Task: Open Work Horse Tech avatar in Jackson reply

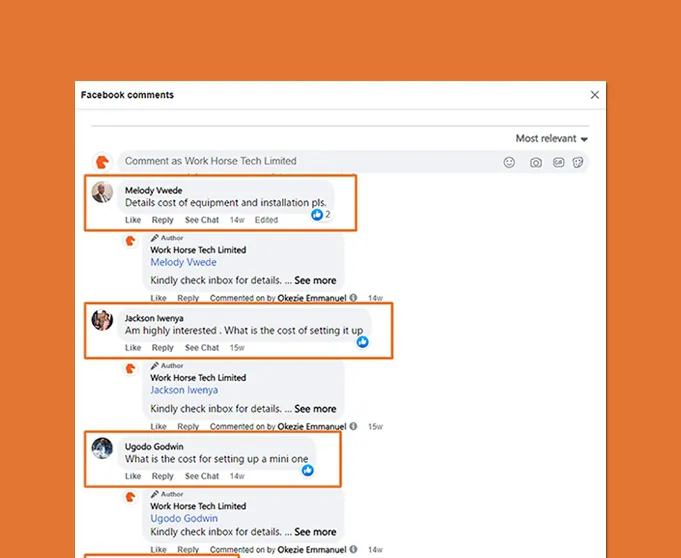Action: (x=130, y=369)
